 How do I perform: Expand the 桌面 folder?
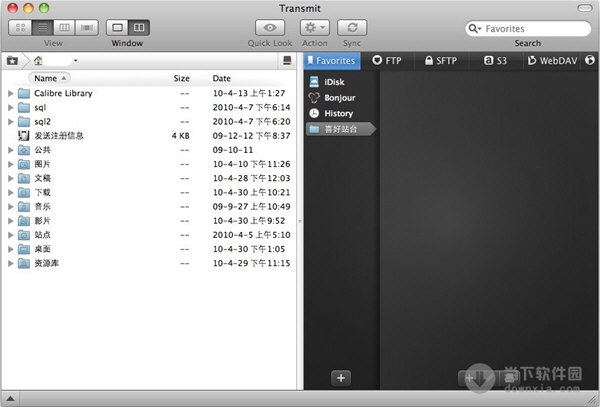11,249
